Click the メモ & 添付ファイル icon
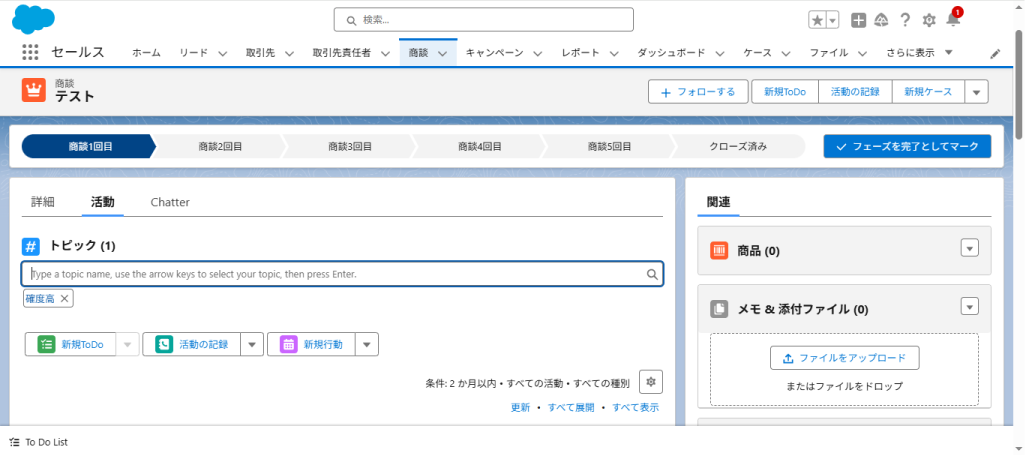The width and height of the screenshot is (1025, 455). 719,309
